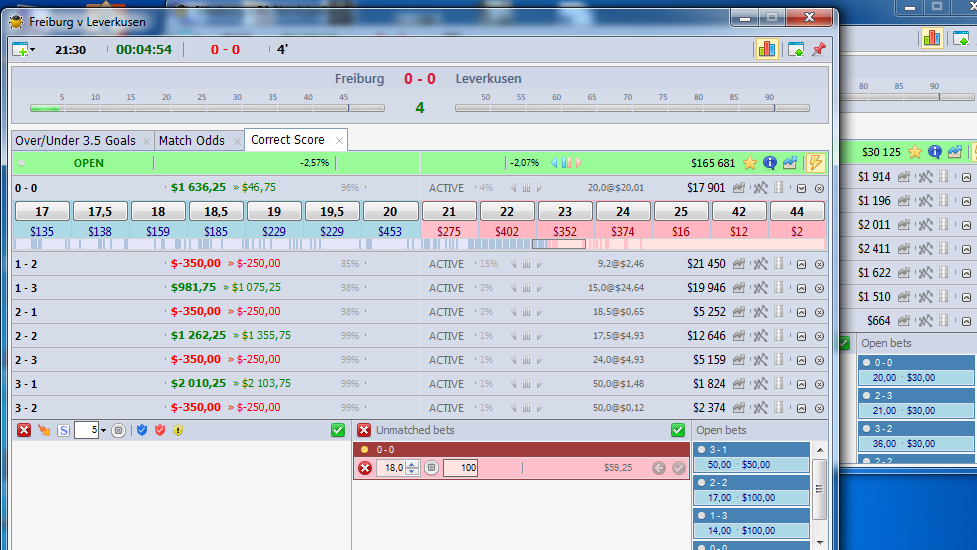Expand the 3-1 selection row

[801, 384]
